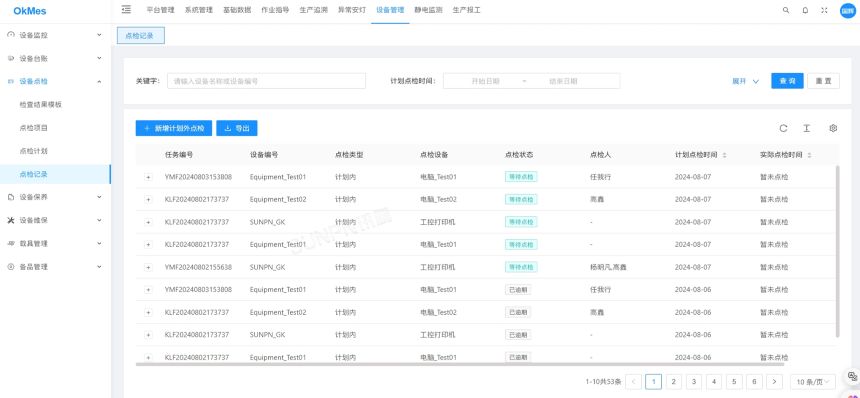Open 点检计划 in the sidebar

33,151
